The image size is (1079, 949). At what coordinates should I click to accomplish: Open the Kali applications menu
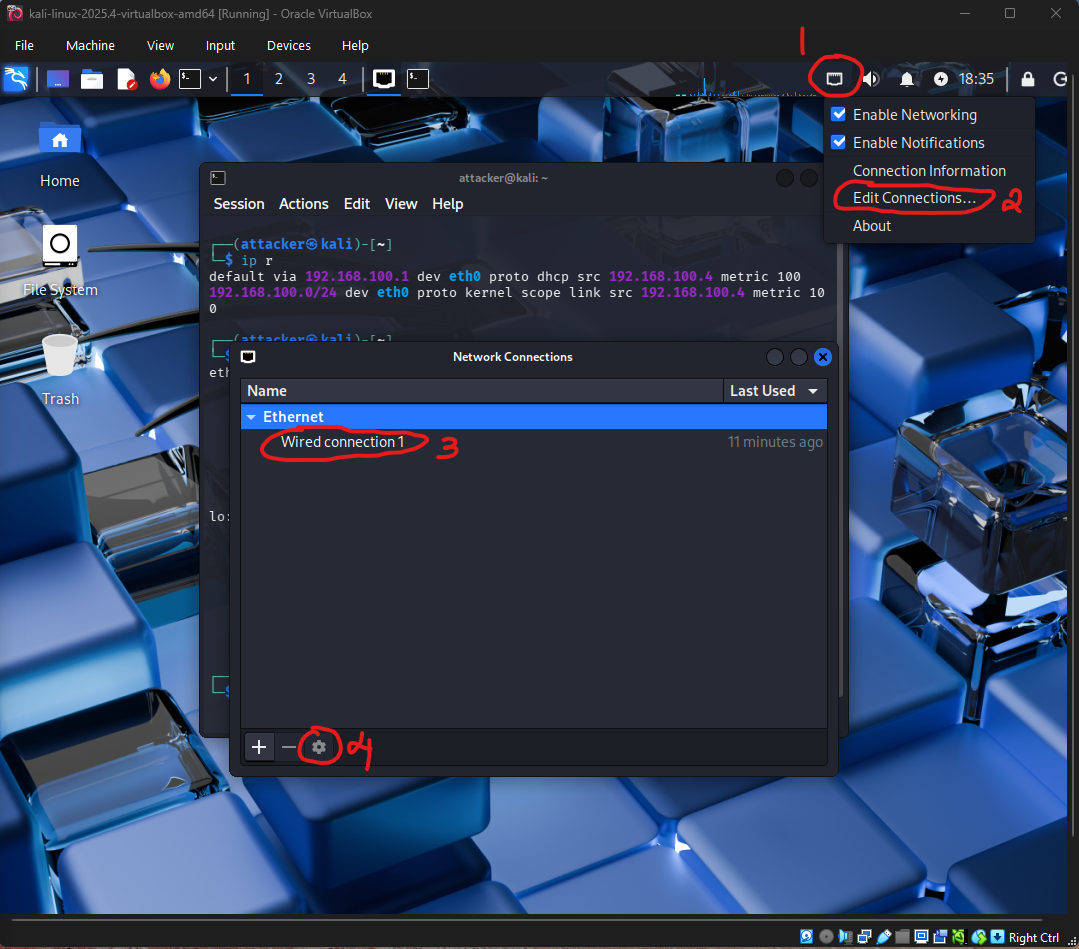(18, 79)
